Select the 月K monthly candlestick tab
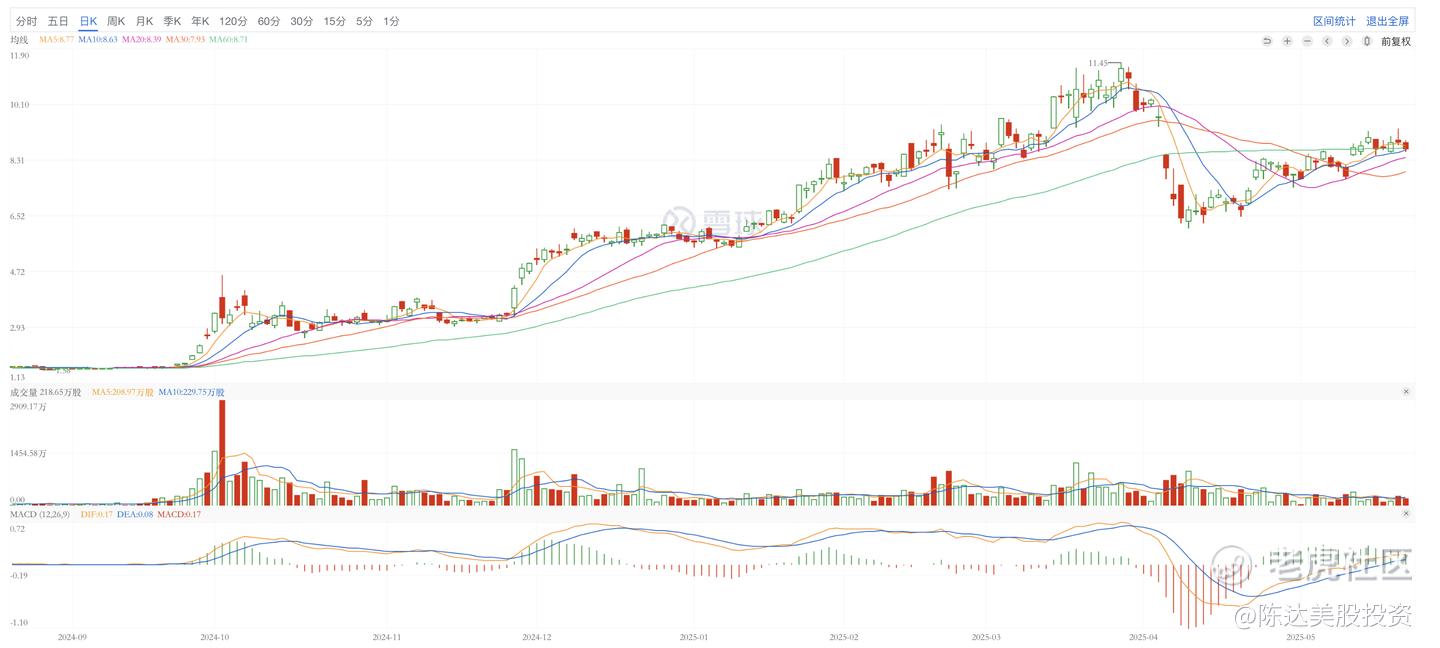1440x648 pixels. click(x=144, y=21)
